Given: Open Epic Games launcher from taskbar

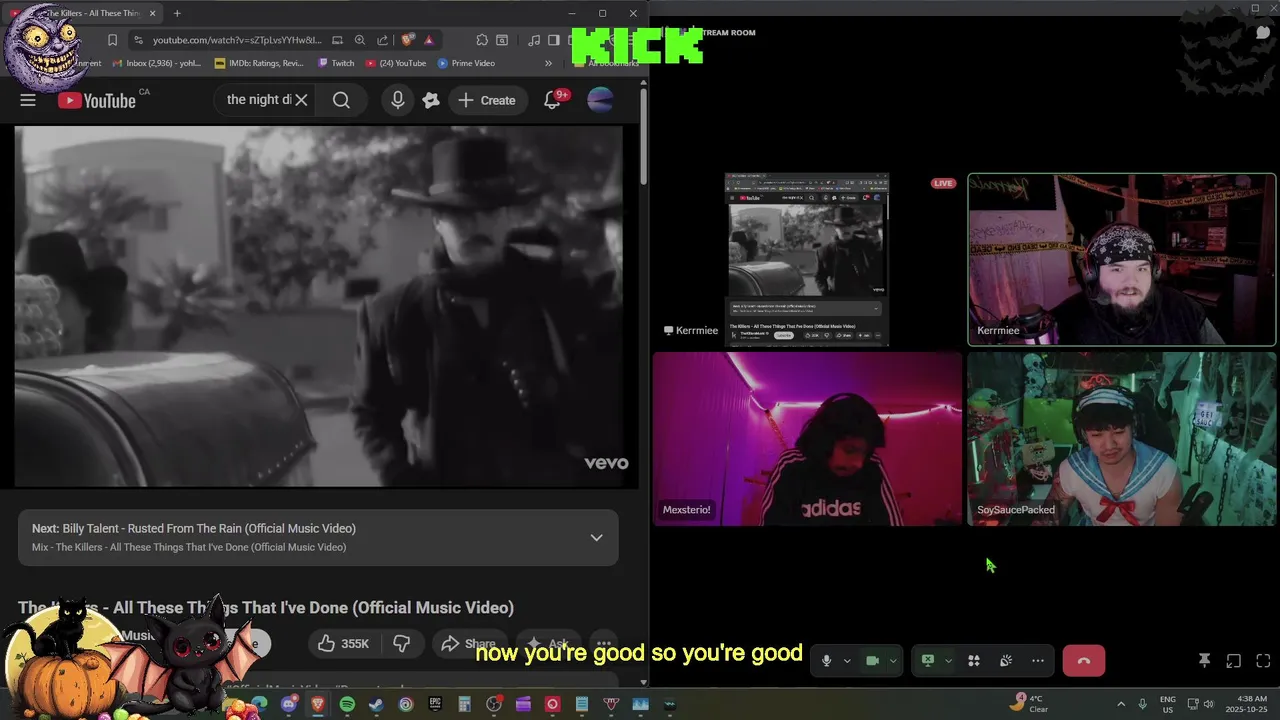Looking at the screenshot, I should coord(435,704).
